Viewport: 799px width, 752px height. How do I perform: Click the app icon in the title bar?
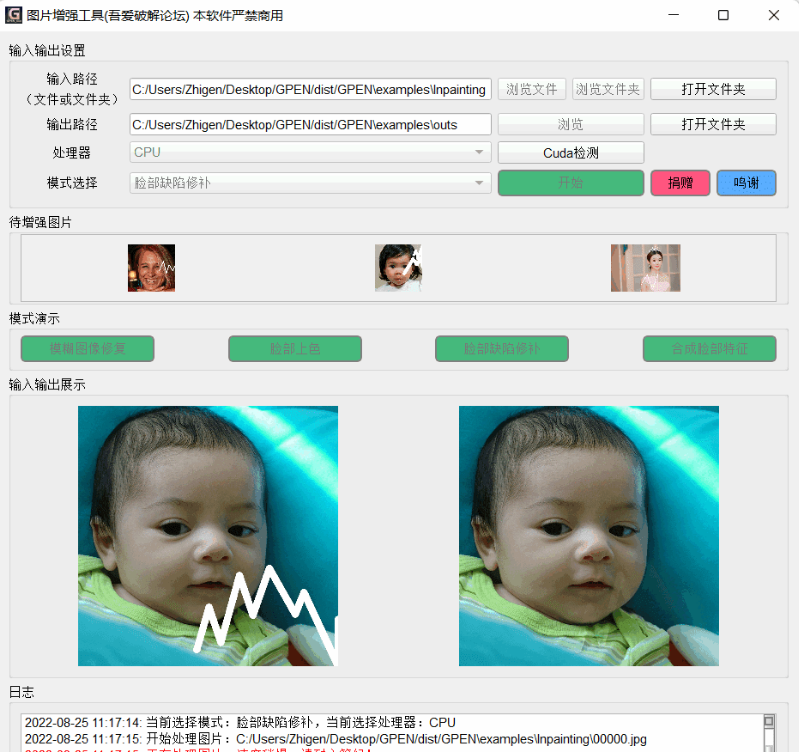pos(14,15)
